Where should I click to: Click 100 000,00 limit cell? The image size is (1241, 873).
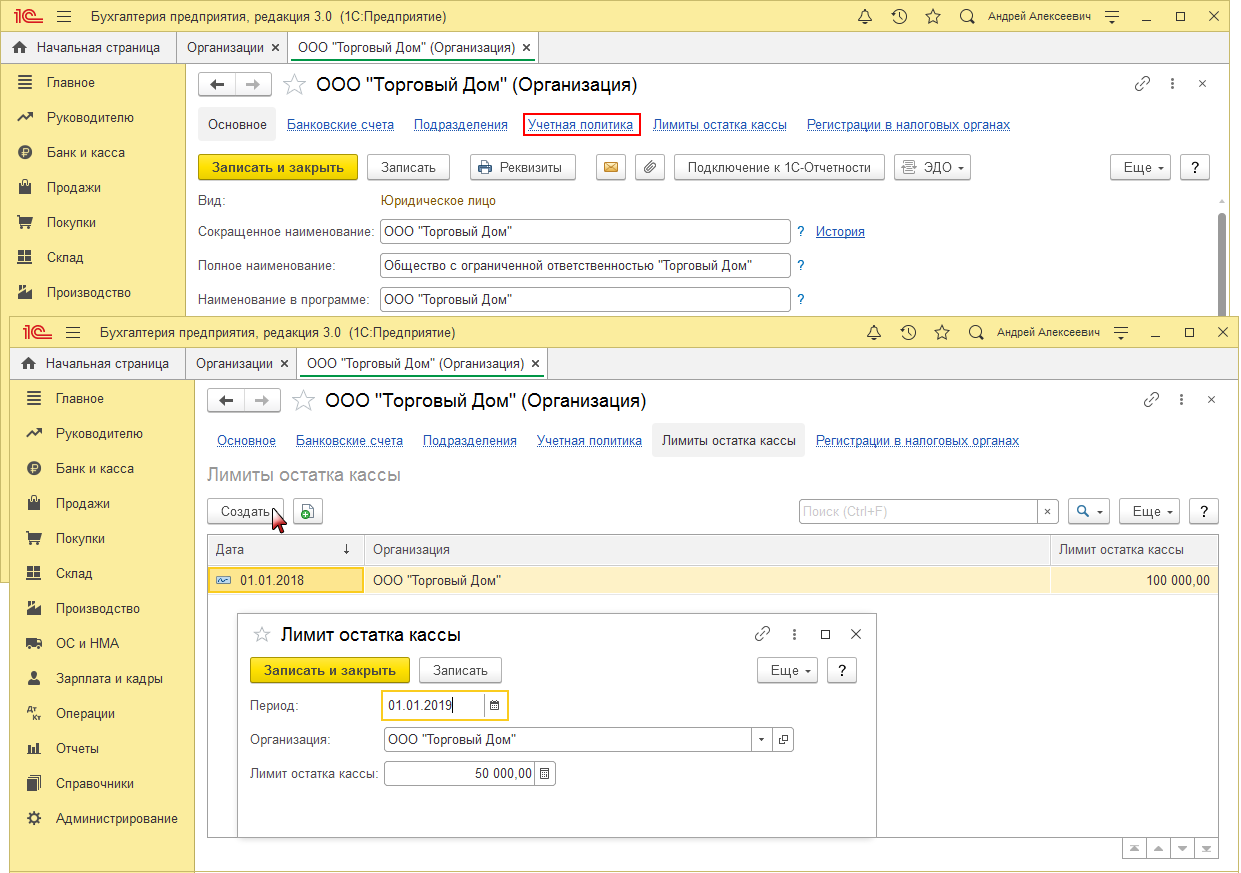1134,580
